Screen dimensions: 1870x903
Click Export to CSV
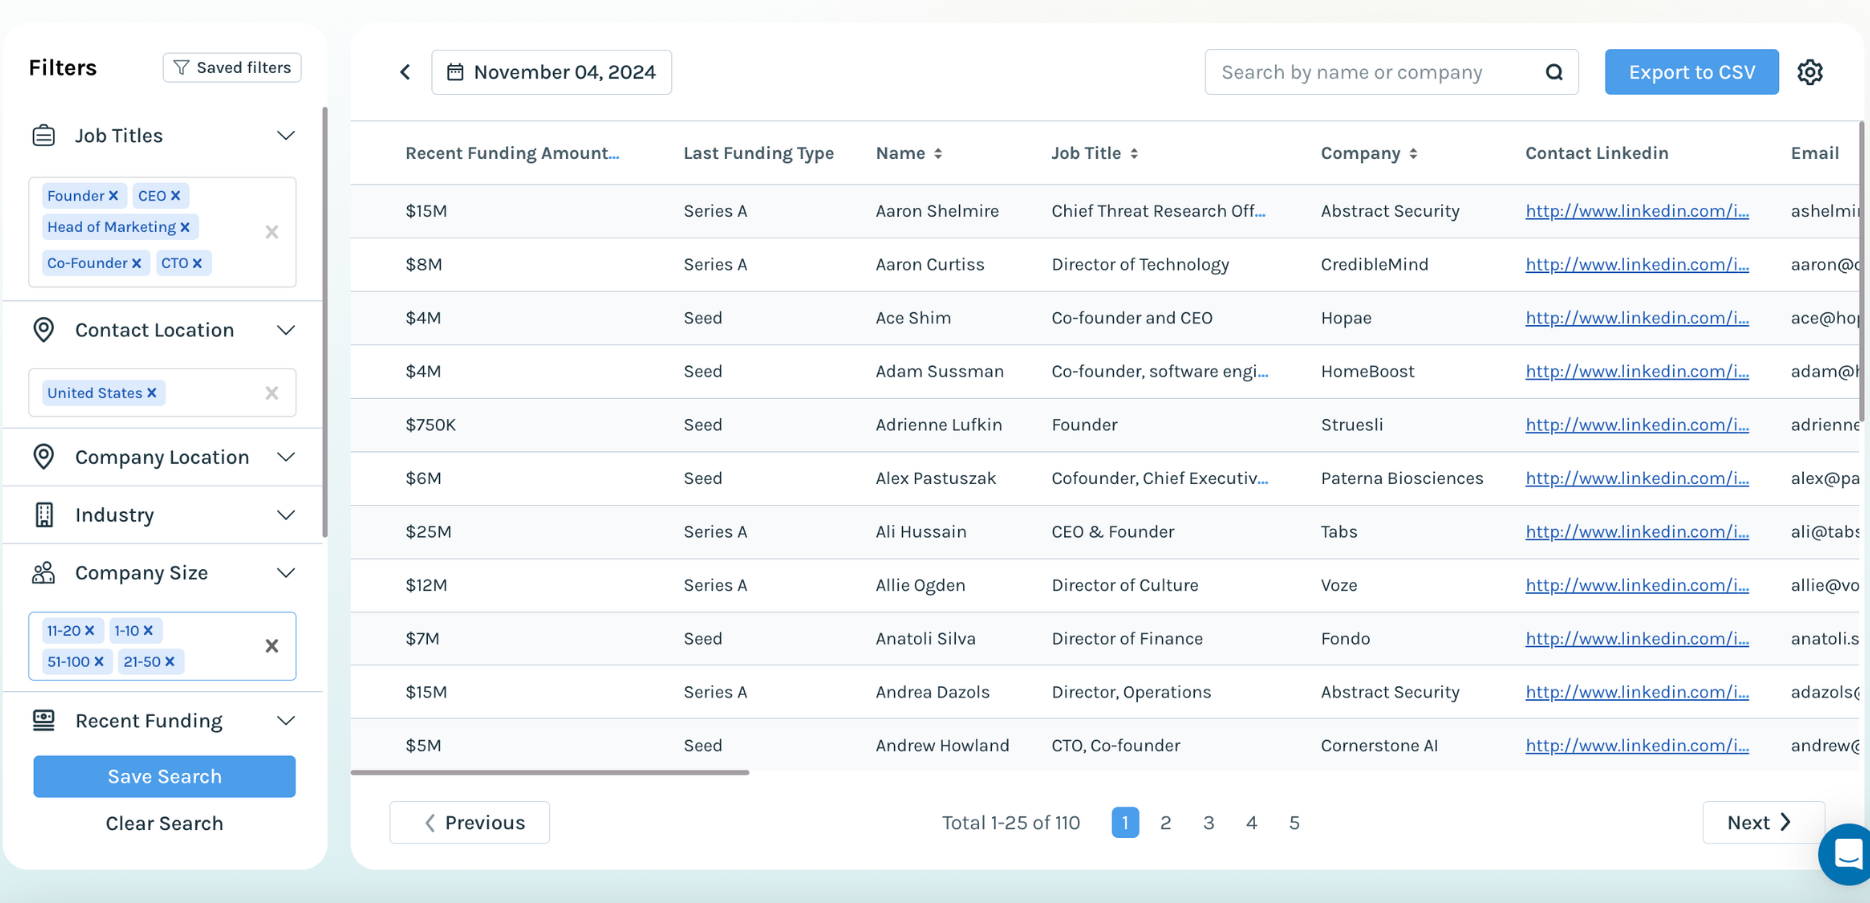click(x=1692, y=72)
